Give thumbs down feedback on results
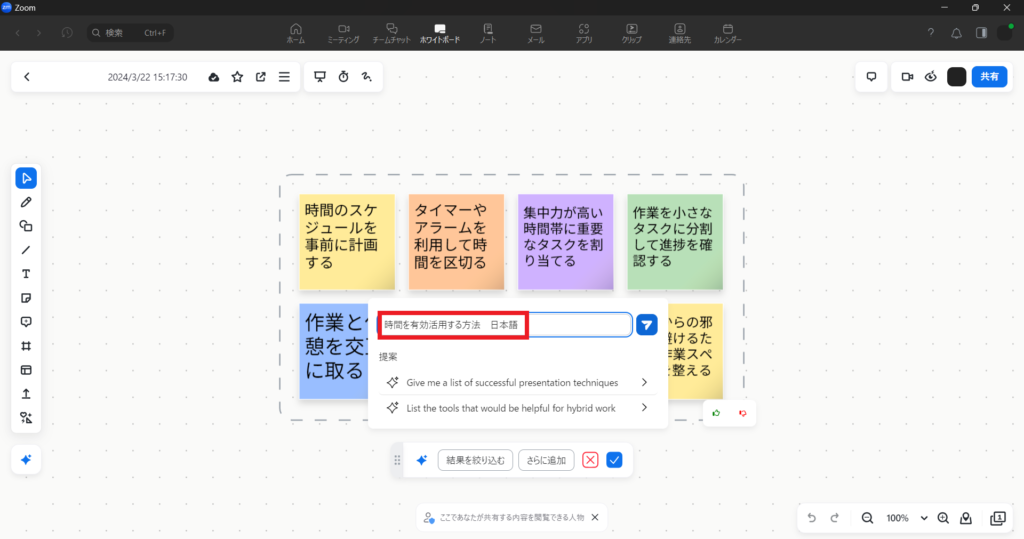 pos(742,413)
